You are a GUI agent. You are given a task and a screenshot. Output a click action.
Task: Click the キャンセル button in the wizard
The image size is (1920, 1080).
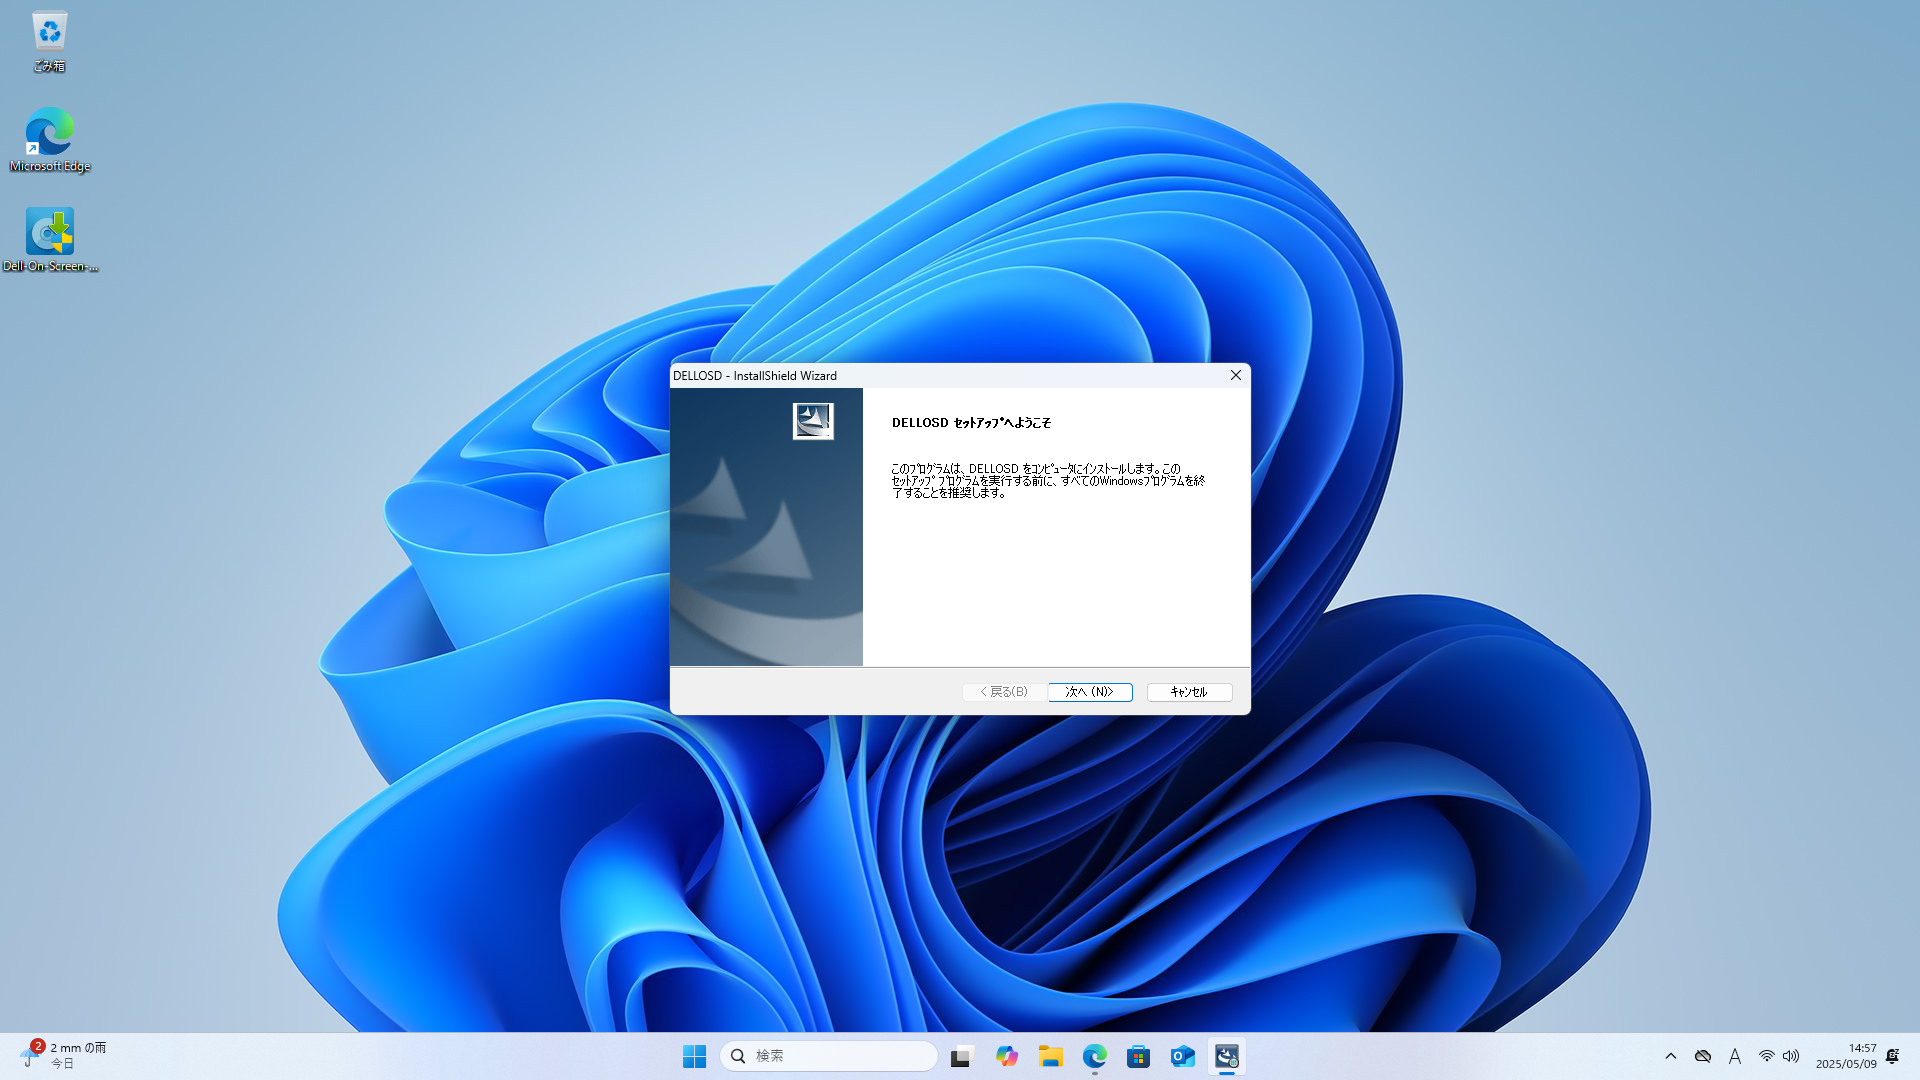[x=1189, y=692]
